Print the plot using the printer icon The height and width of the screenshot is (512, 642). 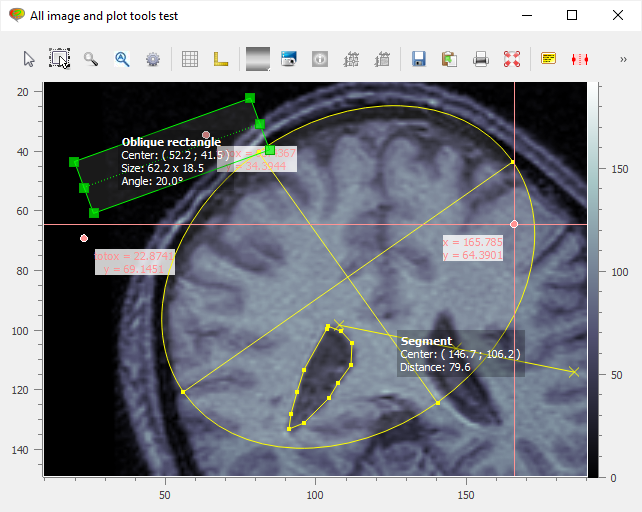pyautogui.click(x=481, y=59)
